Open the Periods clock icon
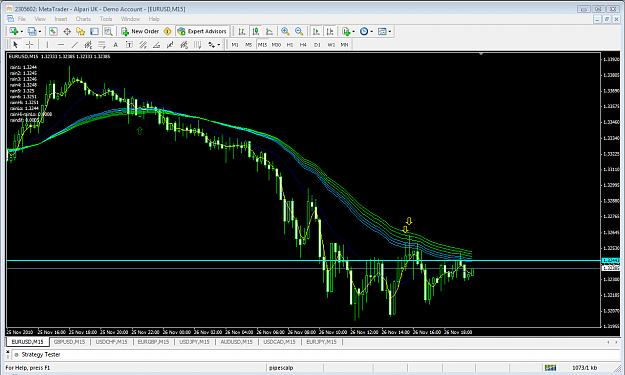 coord(364,31)
